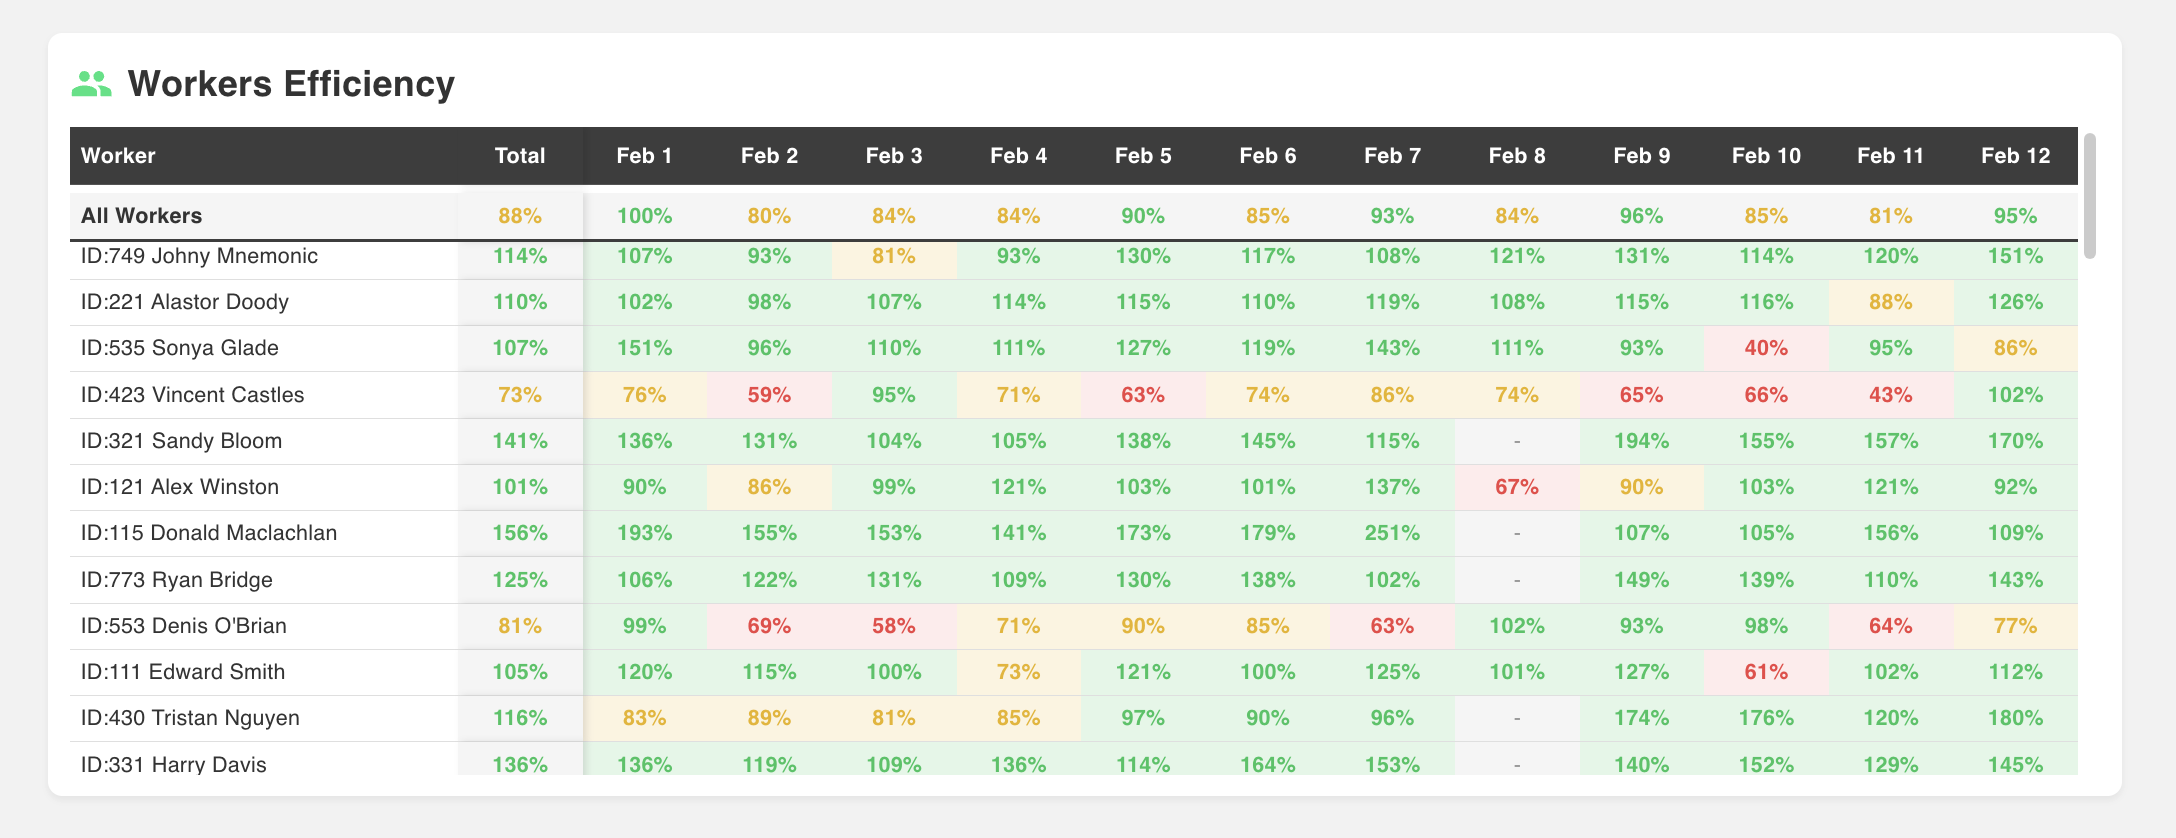This screenshot has width=2176, height=838.
Task: Click Sonya Glade's red 40% Feb 10 cell
Action: (x=1766, y=348)
